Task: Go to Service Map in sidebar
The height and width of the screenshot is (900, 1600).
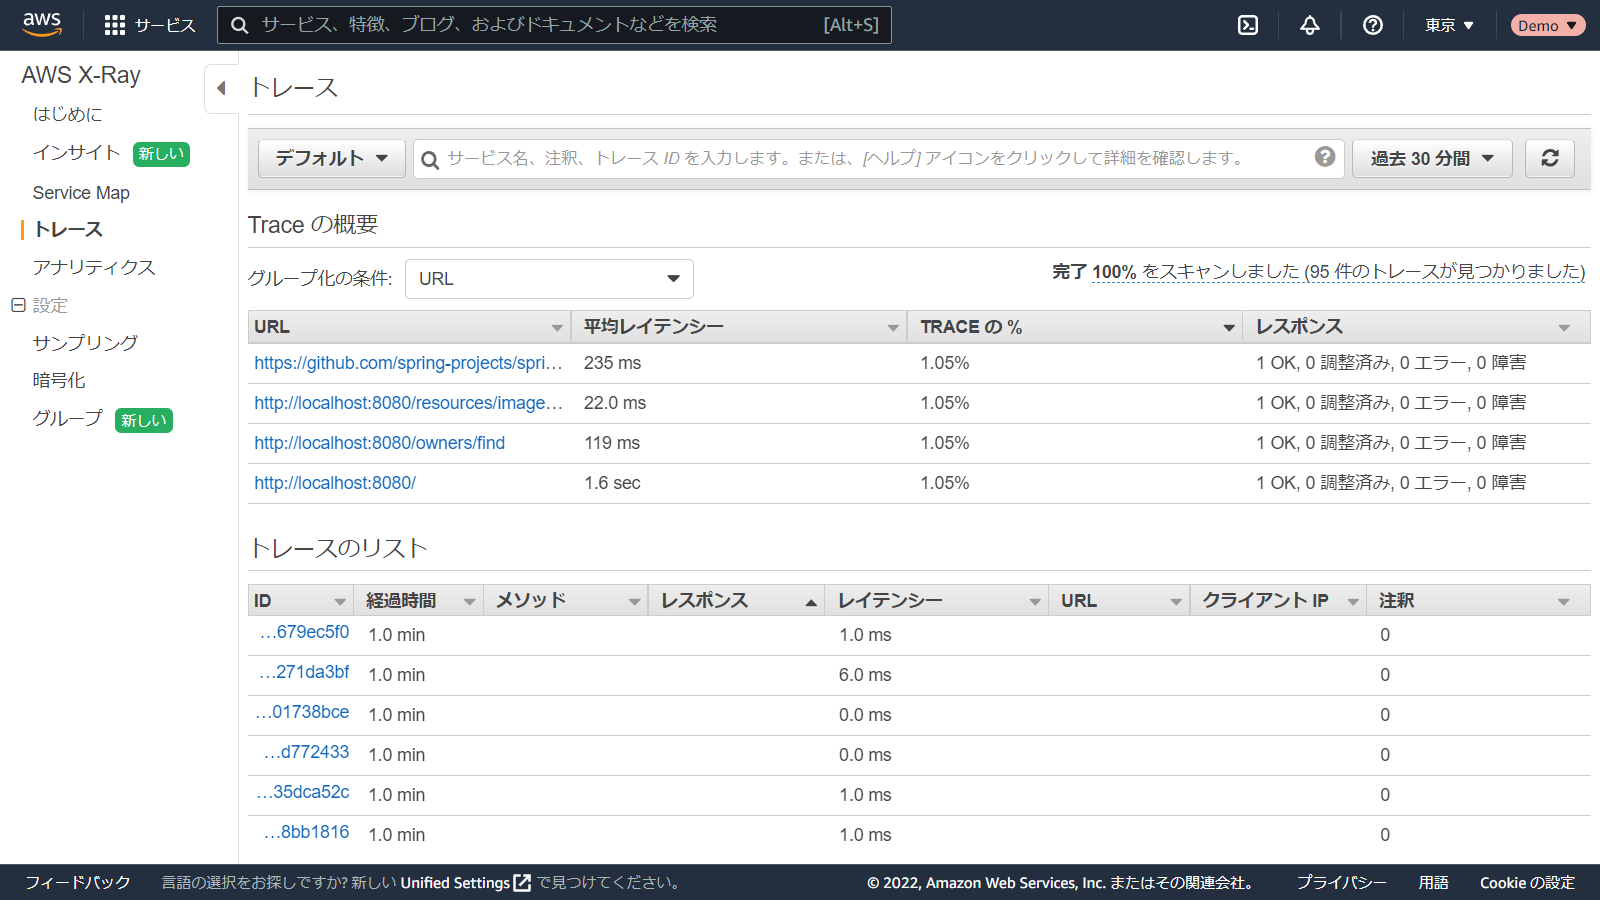Action: click(81, 193)
